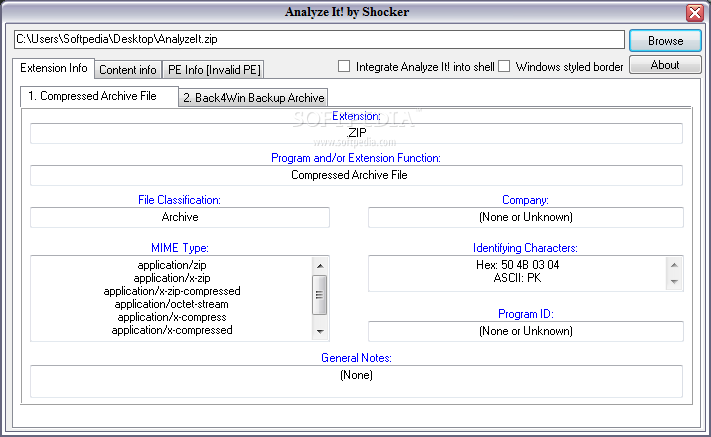Click MIME Type list scroll down arrow
This screenshot has height=437, width=711.
click(320, 331)
